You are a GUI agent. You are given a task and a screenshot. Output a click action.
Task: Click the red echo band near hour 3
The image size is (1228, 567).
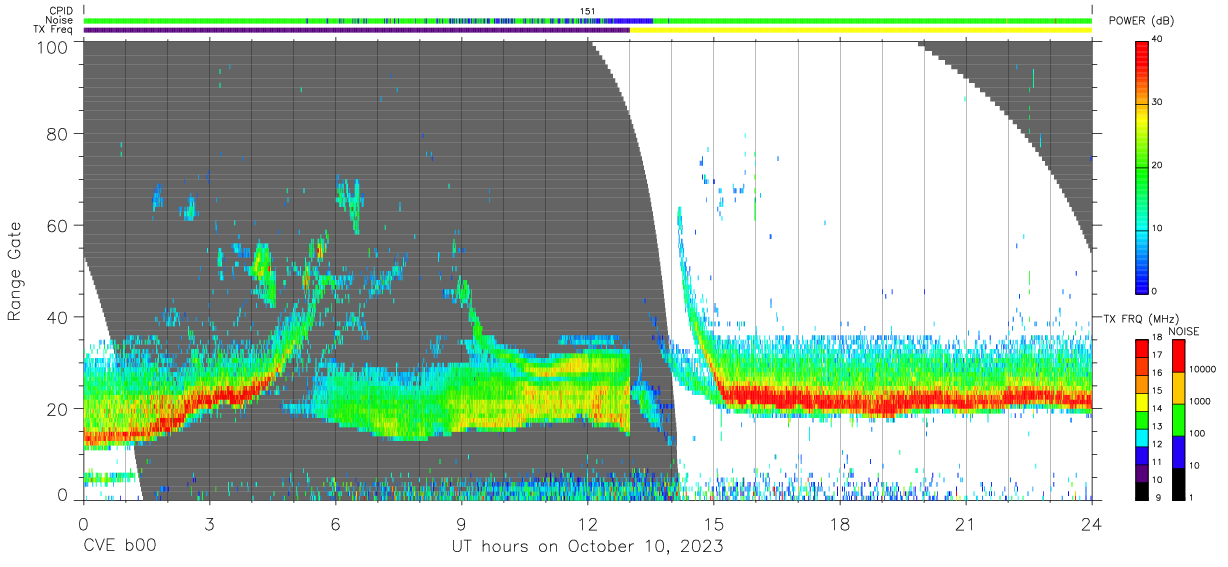point(210,400)
